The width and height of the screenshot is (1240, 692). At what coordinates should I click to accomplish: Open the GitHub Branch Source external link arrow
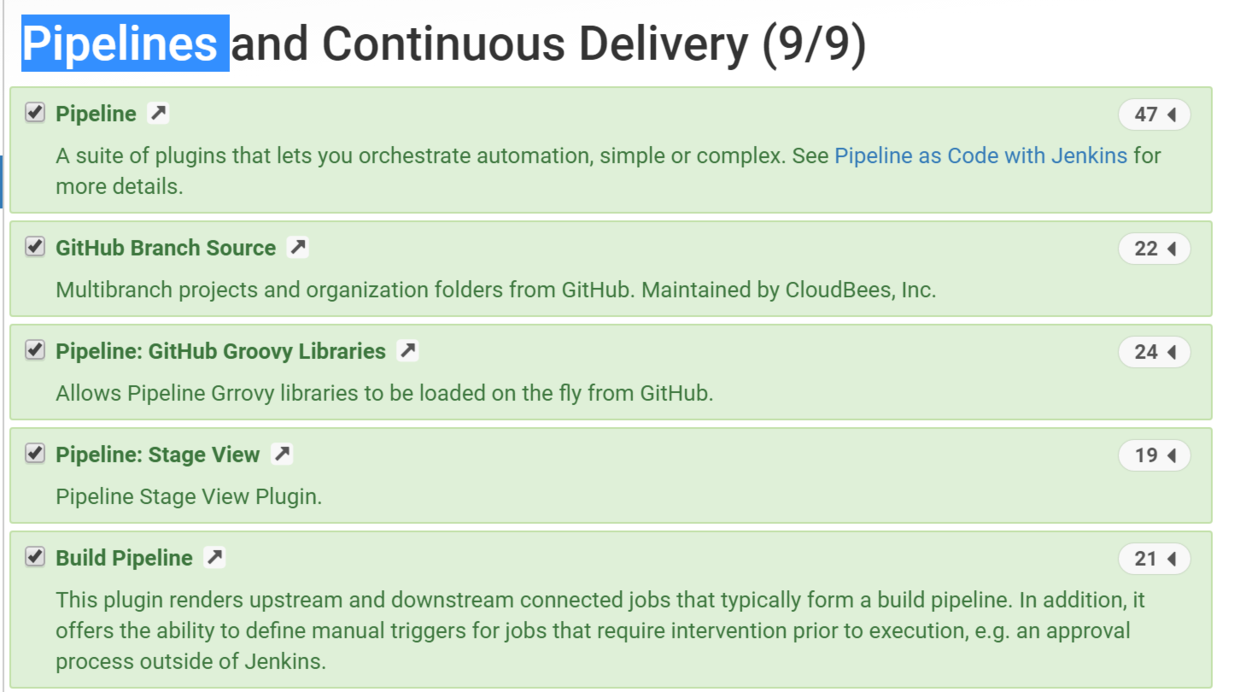pos(296,247)
